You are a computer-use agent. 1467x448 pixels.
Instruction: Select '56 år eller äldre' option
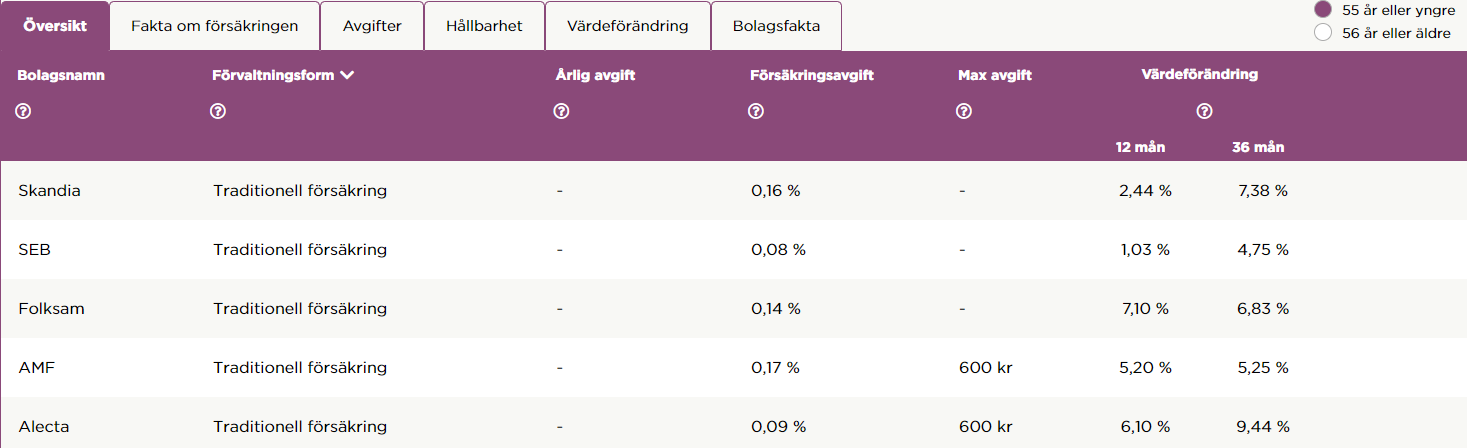click(x=1323, y=33)
